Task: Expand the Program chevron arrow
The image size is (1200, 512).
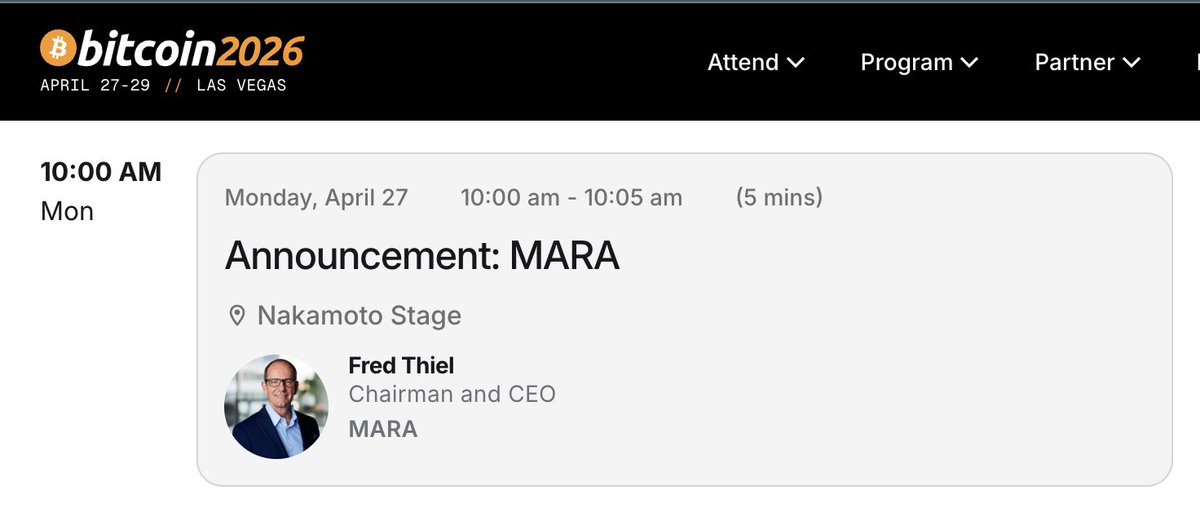Action: [969, 62]
